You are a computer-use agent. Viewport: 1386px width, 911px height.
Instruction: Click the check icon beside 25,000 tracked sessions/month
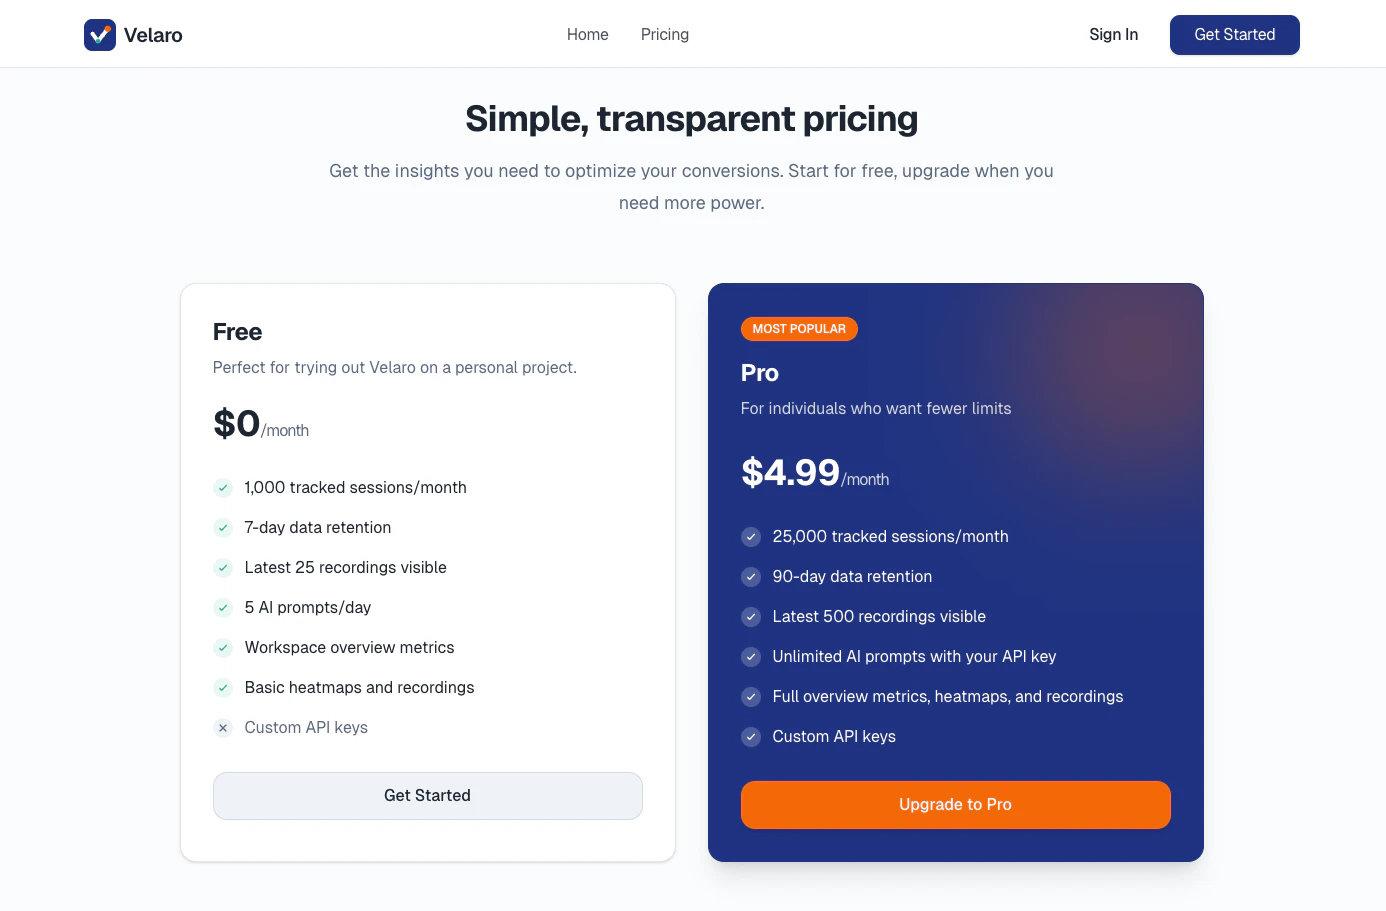point(751,537)
